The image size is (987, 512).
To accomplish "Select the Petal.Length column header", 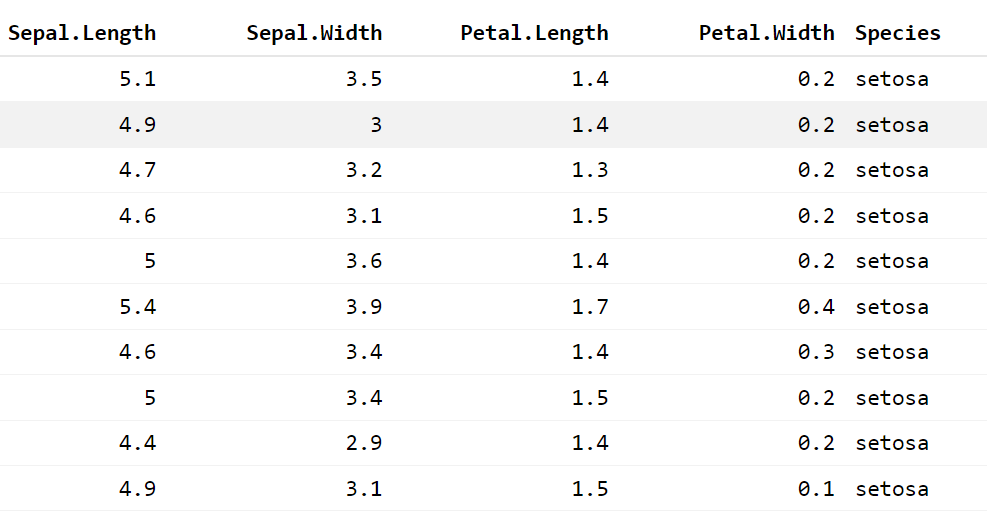I will point(534,33).
